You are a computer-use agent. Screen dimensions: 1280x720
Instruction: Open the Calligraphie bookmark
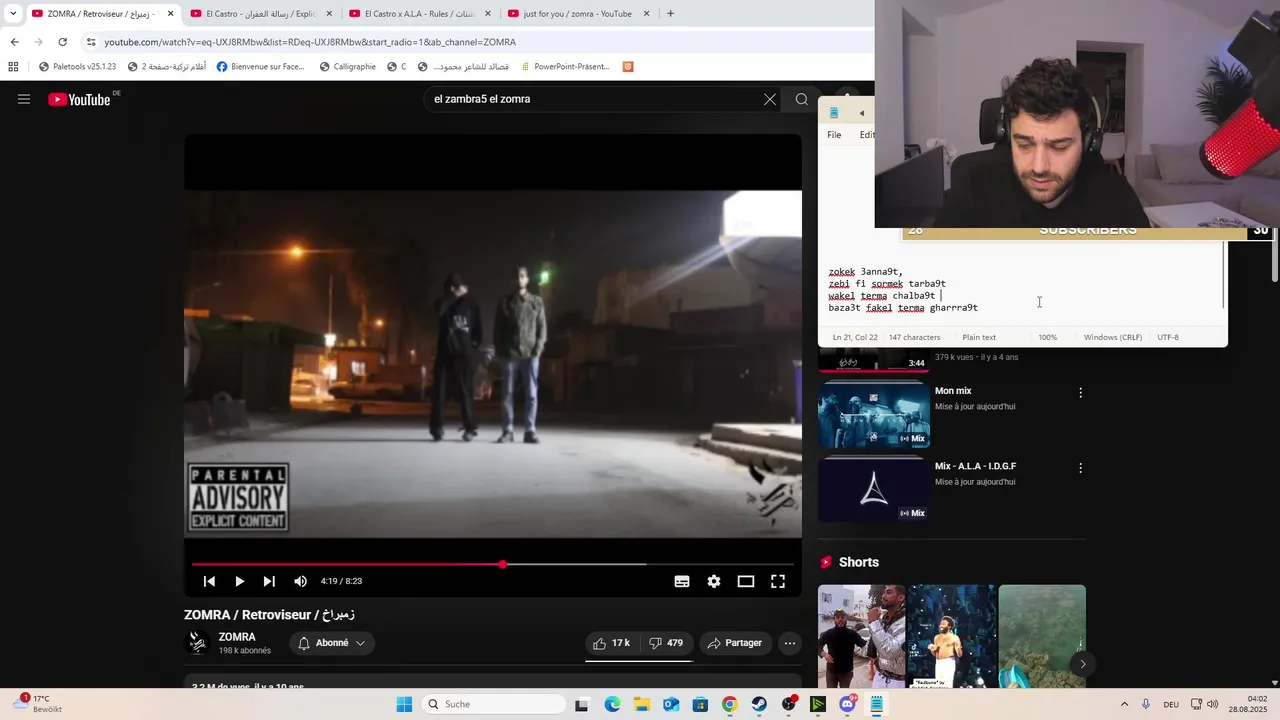pos(347,67)
